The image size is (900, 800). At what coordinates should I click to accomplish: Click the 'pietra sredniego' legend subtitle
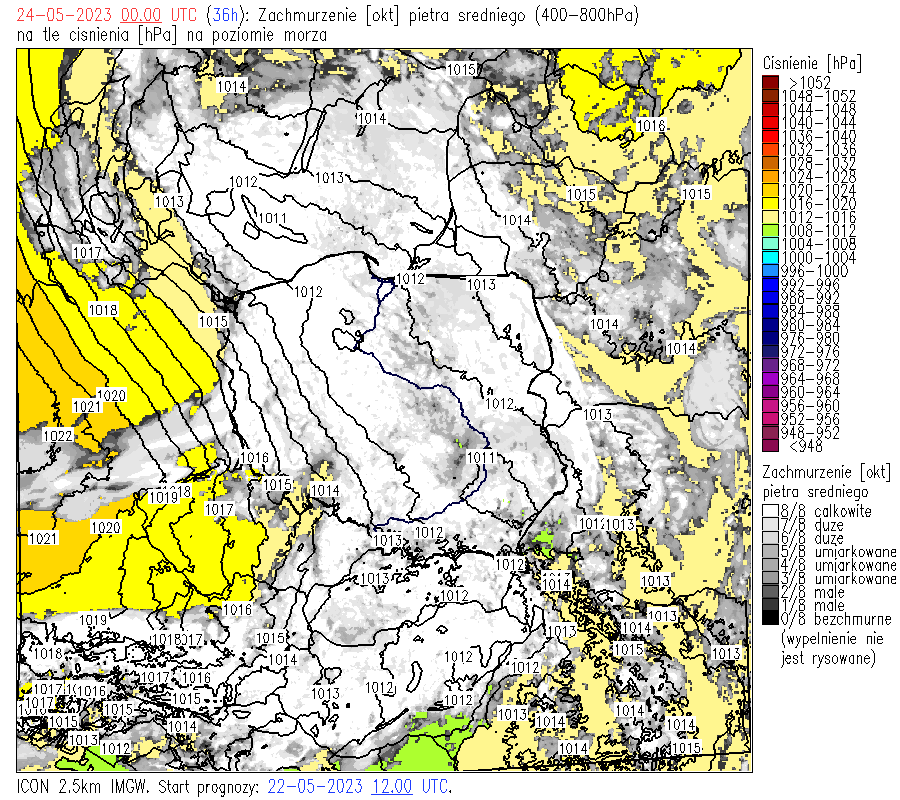[x=816, y=492]
